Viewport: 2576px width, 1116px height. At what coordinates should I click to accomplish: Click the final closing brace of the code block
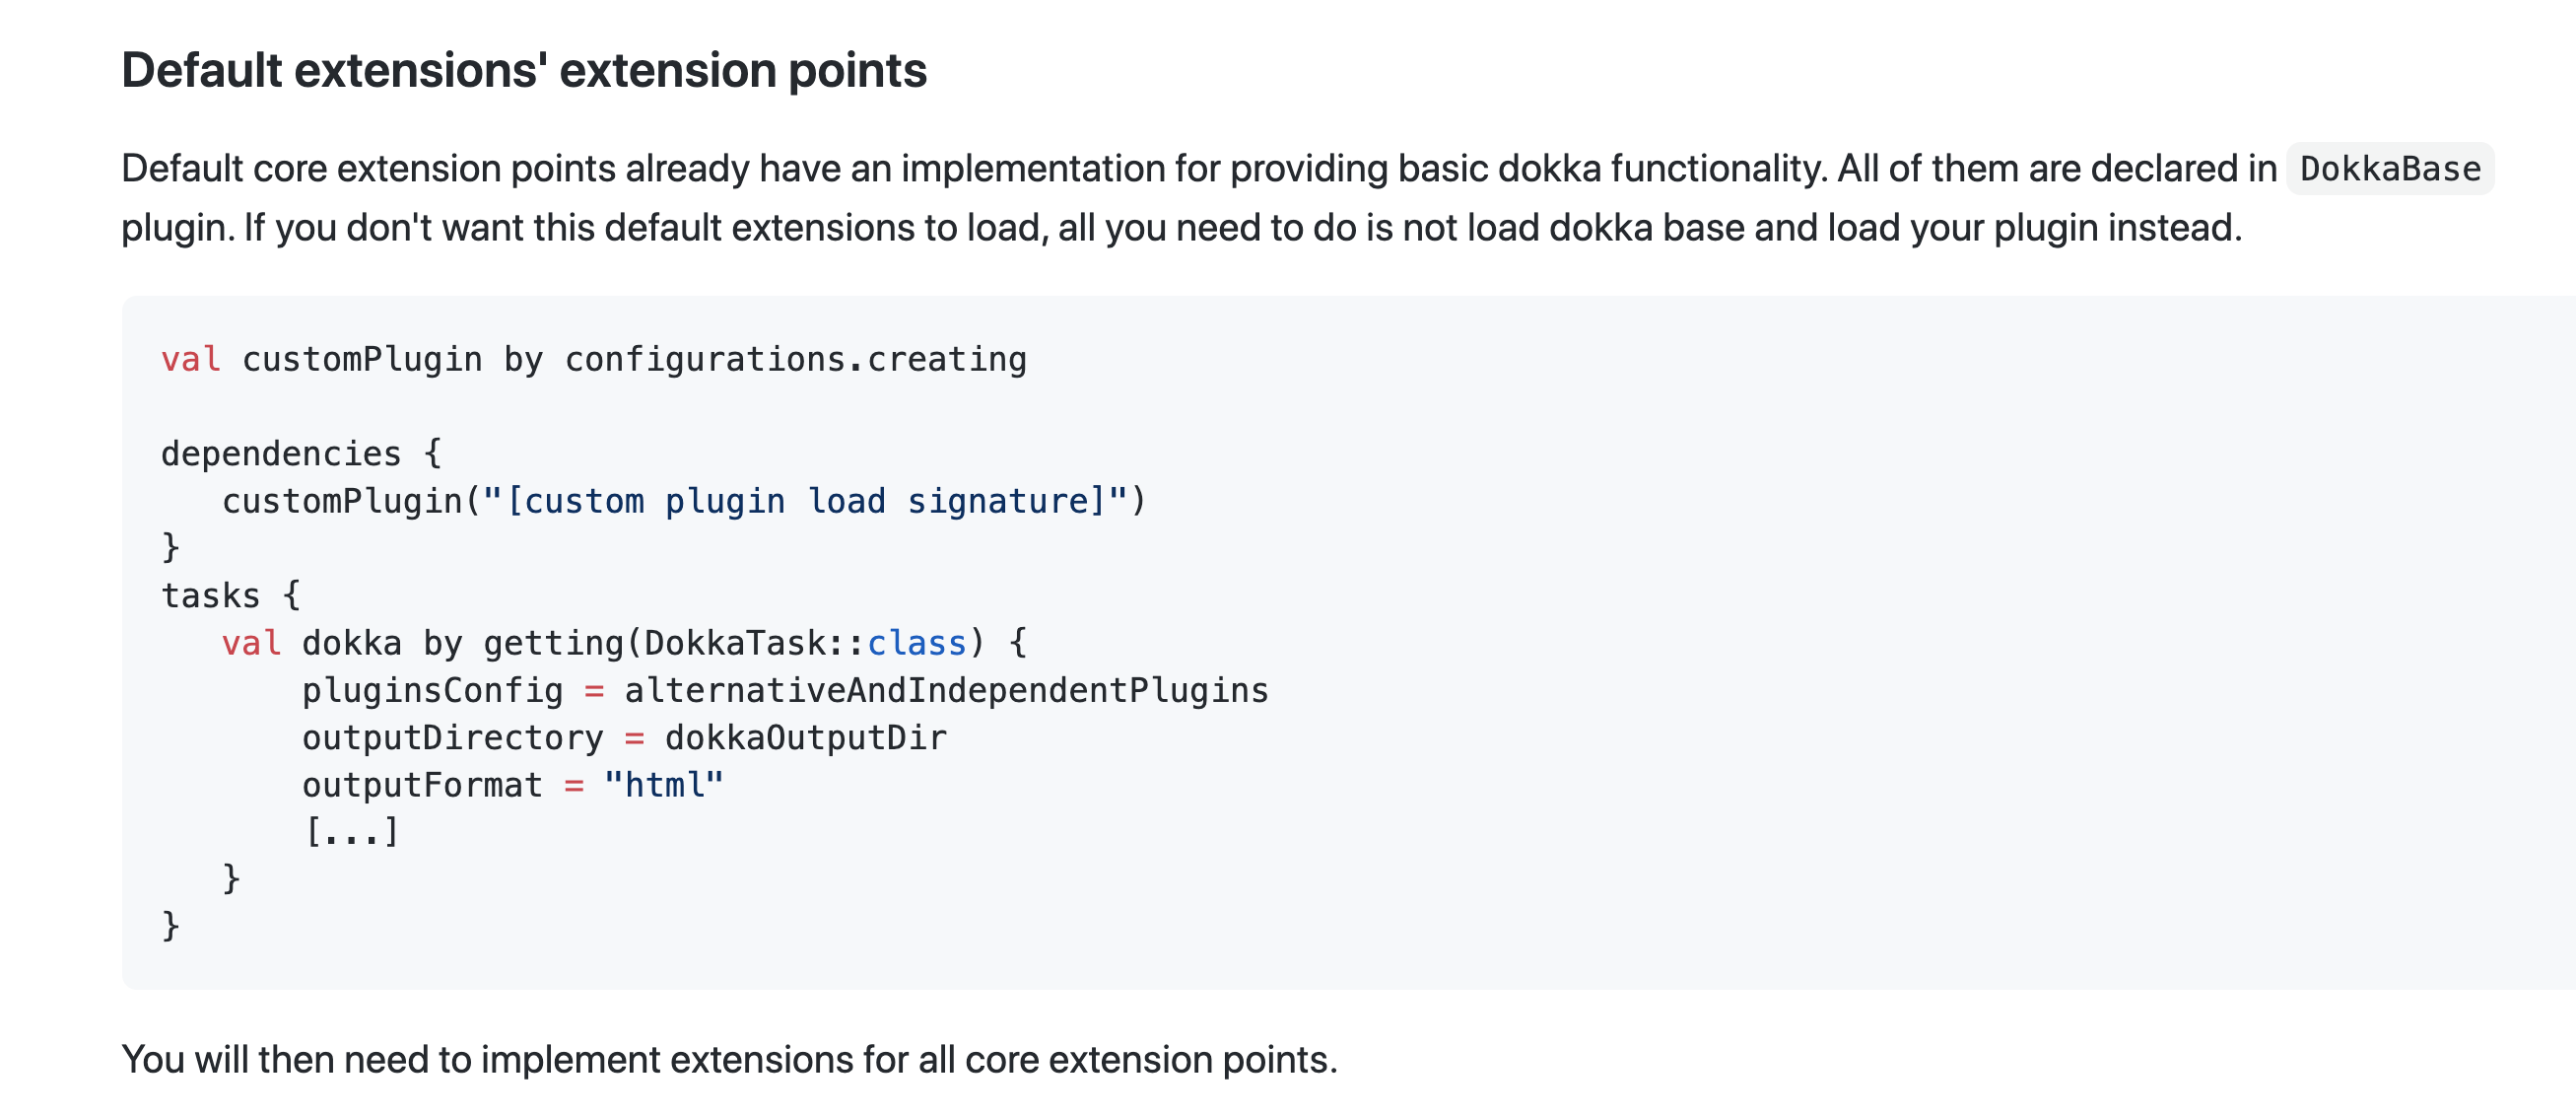(x=171, y=926)
